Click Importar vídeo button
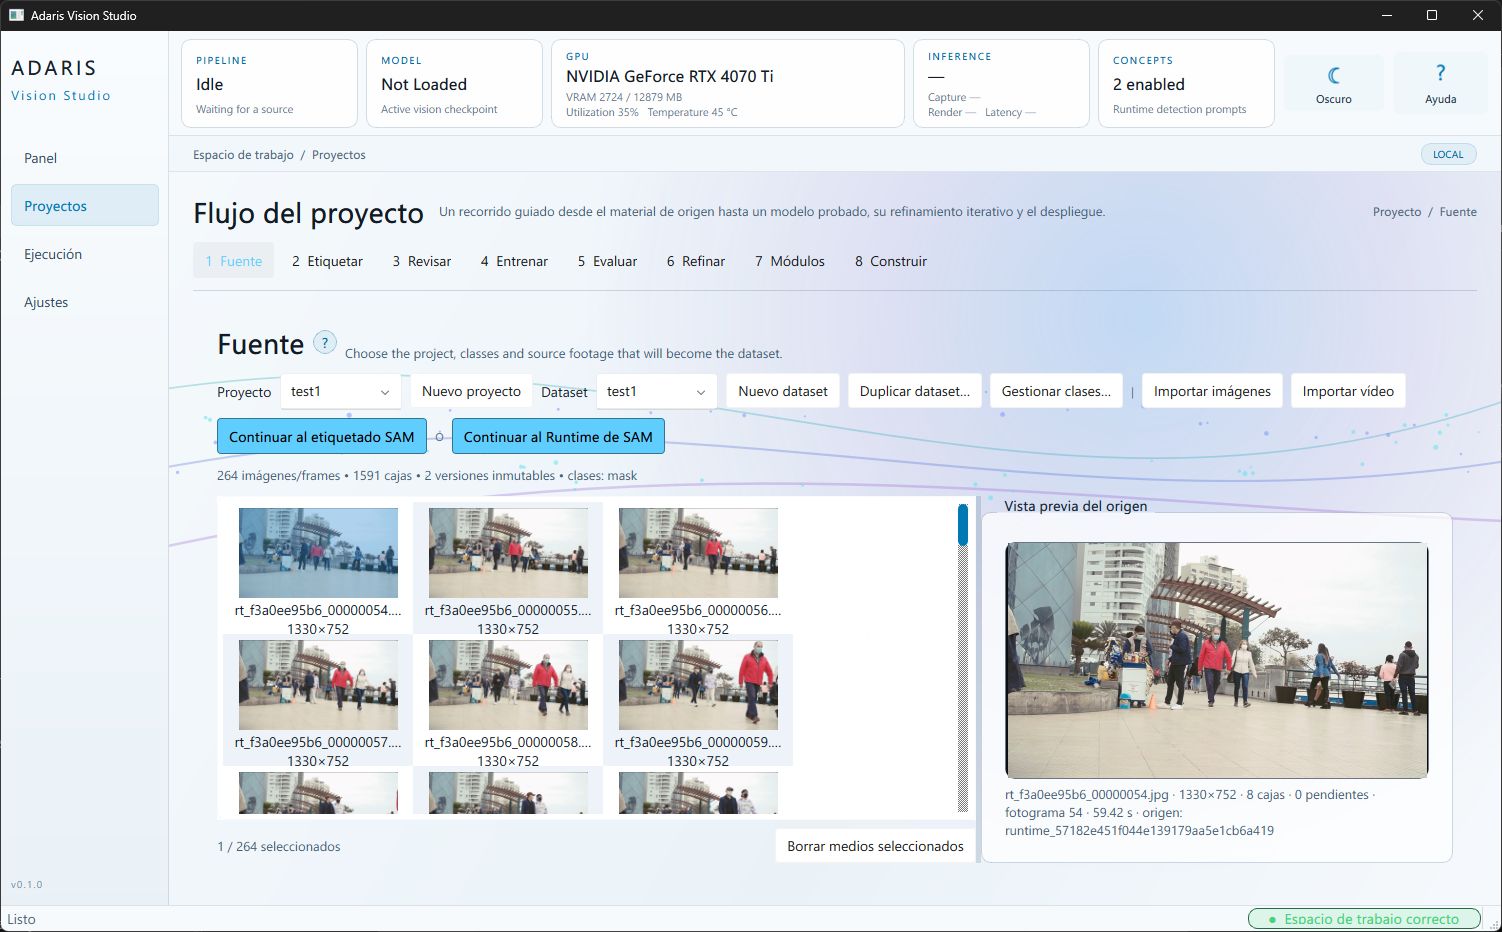 point(1348,391)
